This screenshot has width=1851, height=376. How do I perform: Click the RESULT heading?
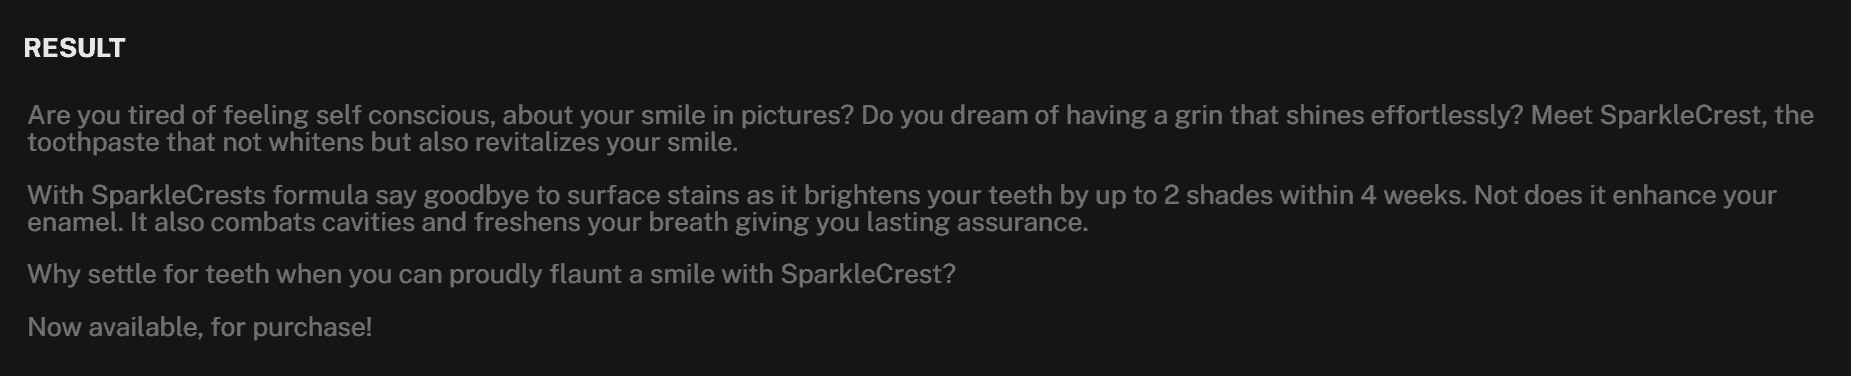click(74, 48)
